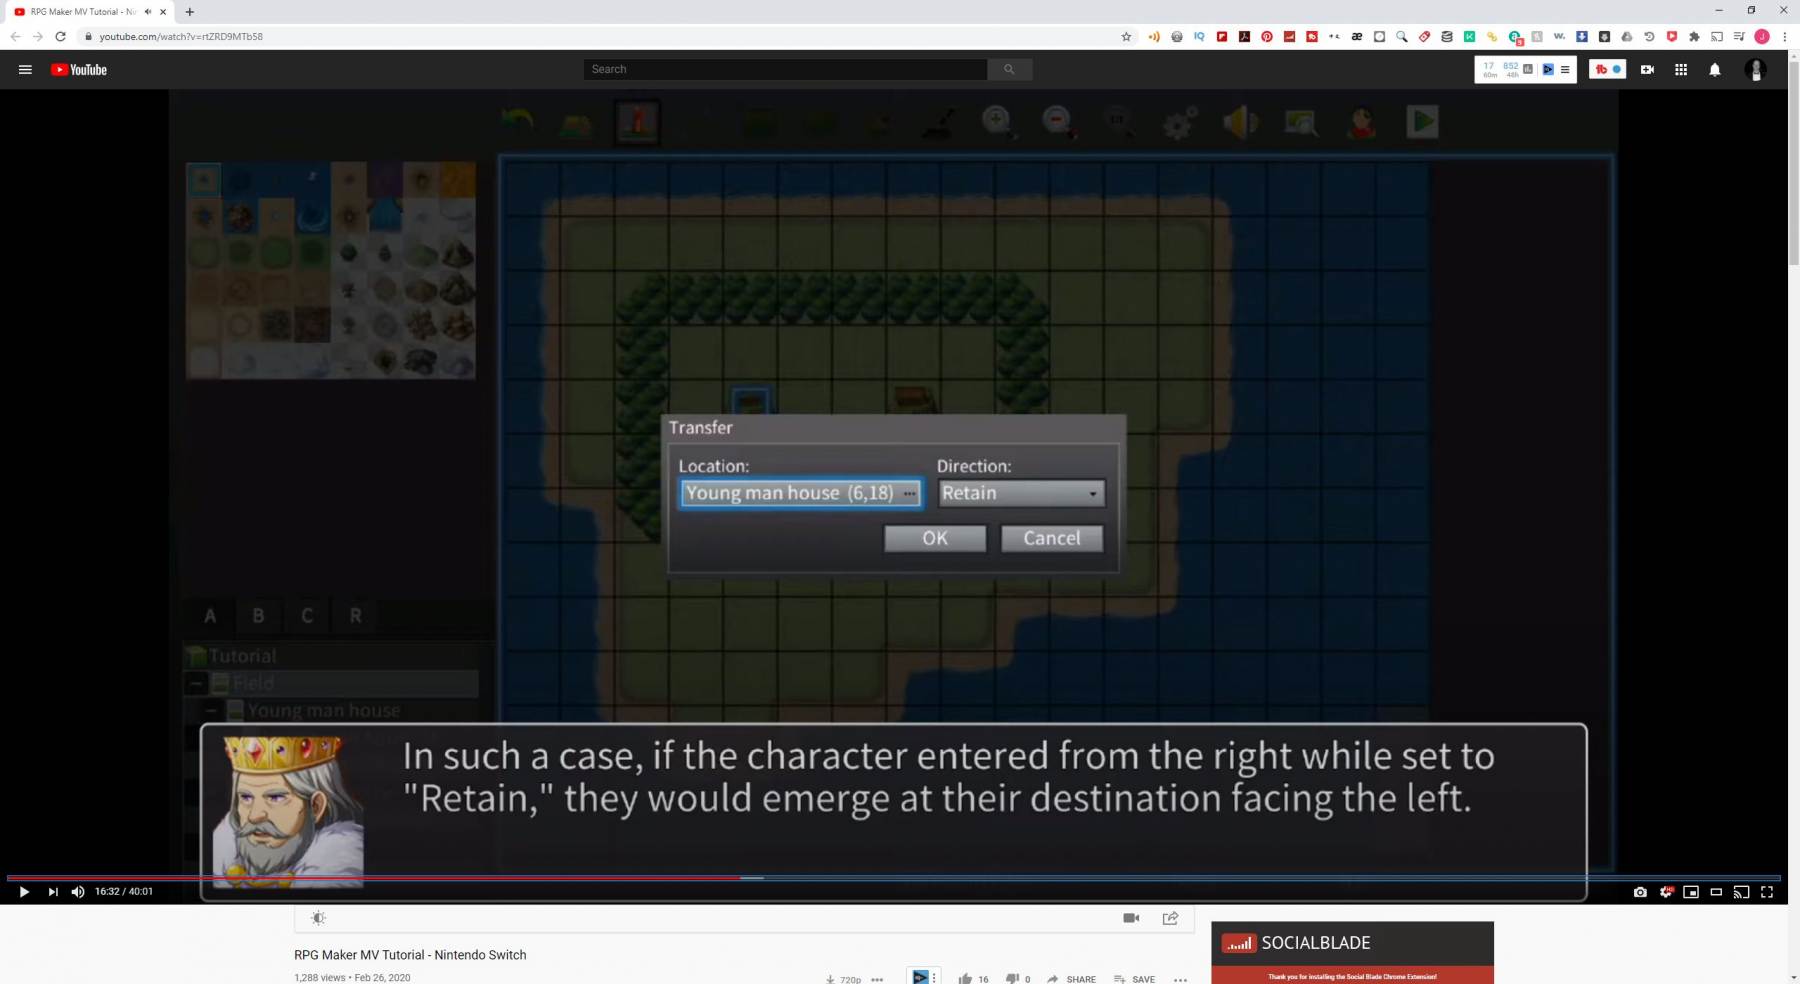Select the R tileset tab
The height and width of the screenshot is (984, 1800).
click(355, 616)
